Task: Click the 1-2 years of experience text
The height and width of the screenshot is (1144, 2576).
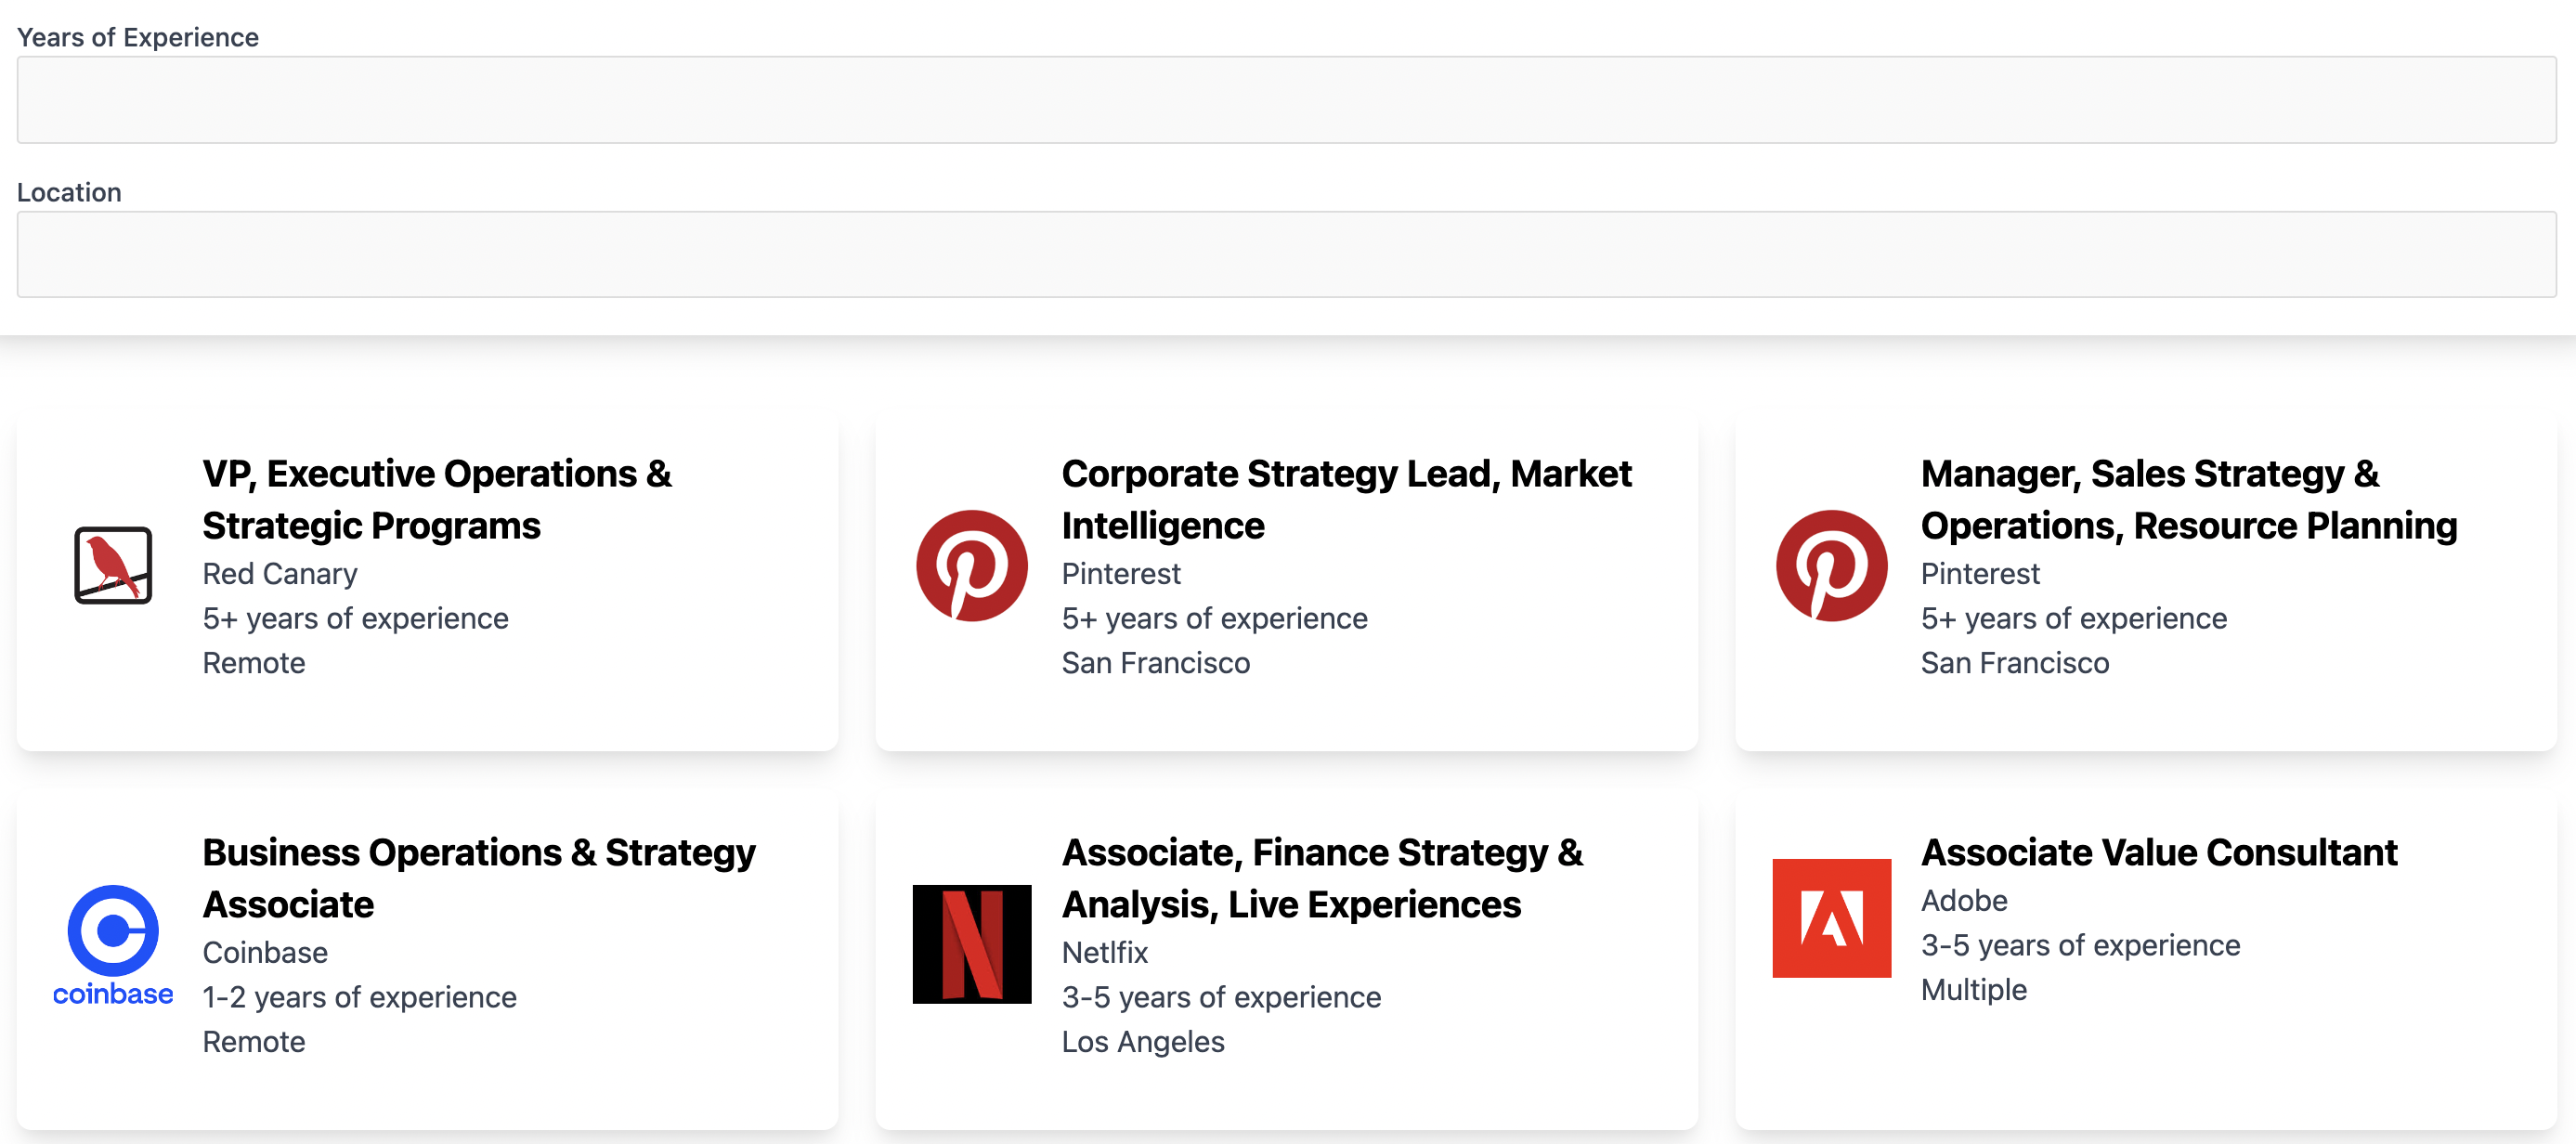Action: (360, 997)
